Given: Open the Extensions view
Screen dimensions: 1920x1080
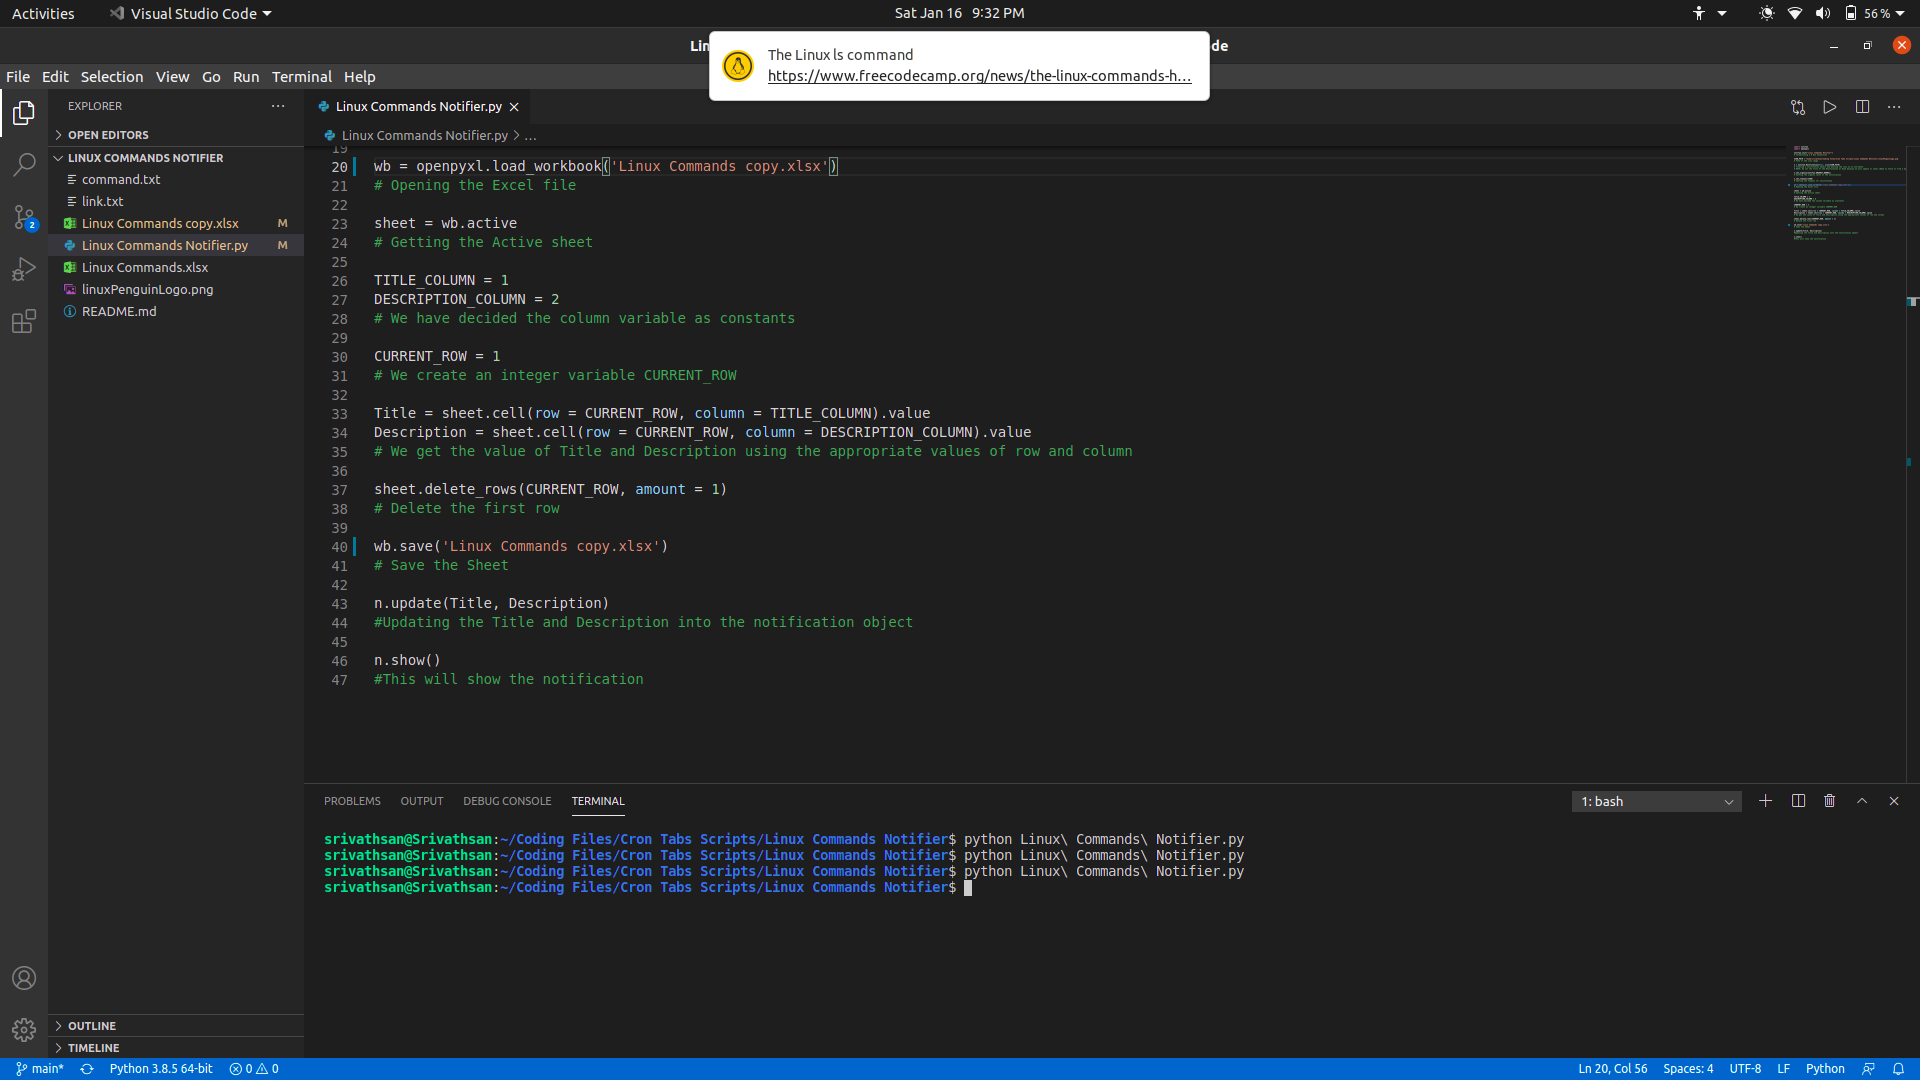Looking at the screenshot, I should coord(24,321).
